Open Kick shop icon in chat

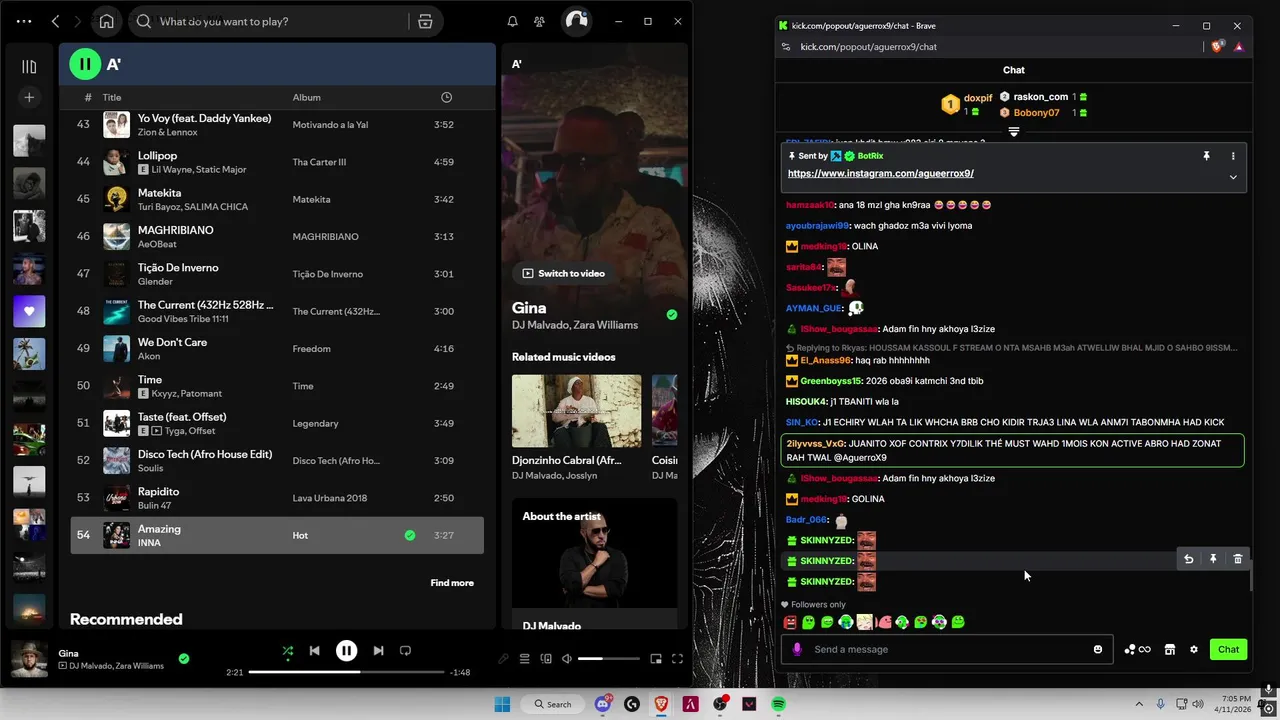1169,649
